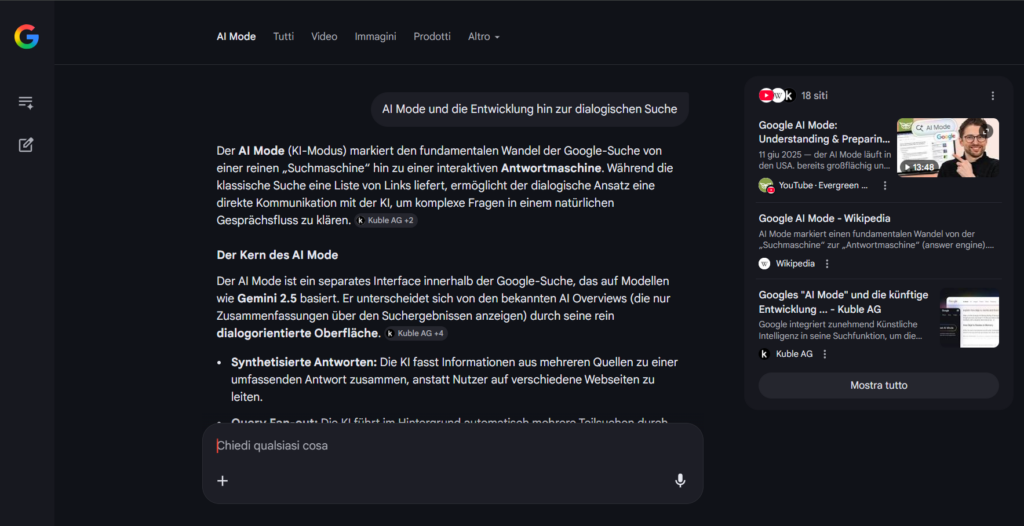Switch to the Tutti tab
The image size is (1024, 526).
click(x=283, y=37)
